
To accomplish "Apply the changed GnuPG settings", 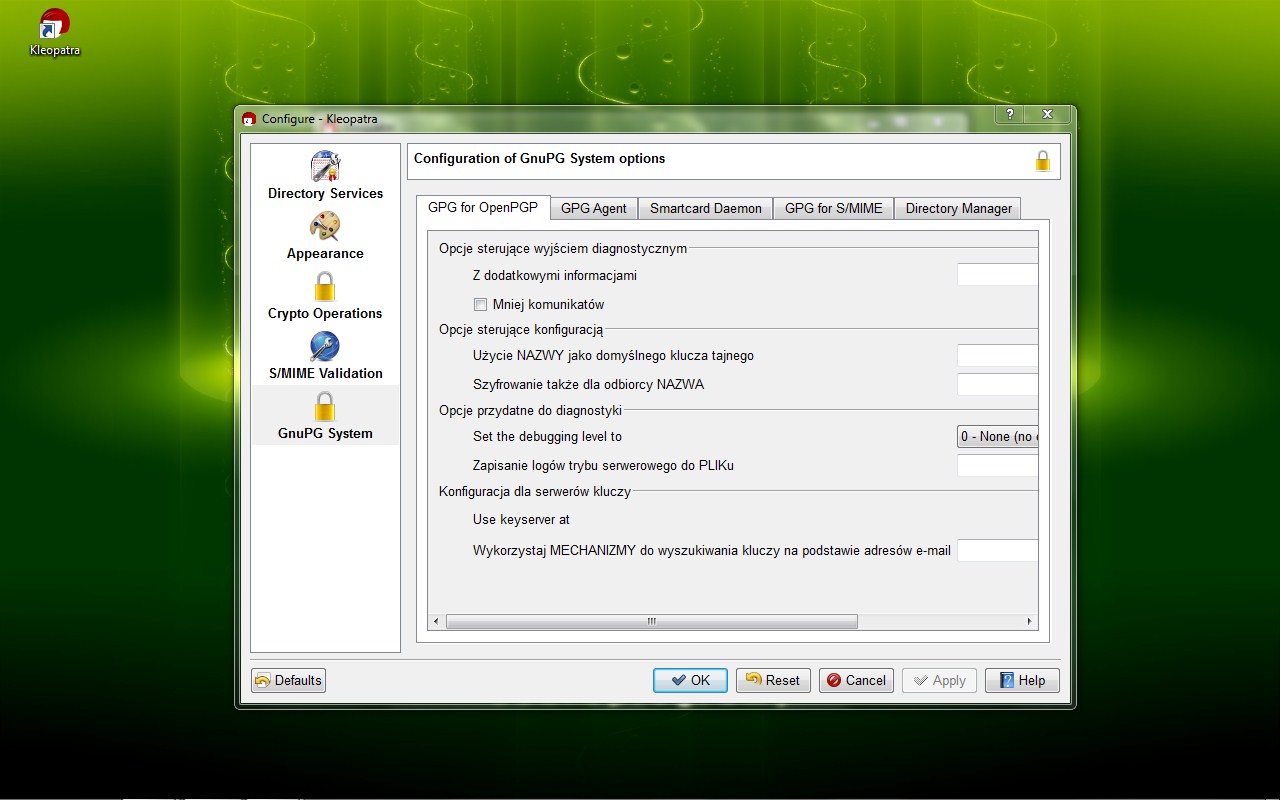I will 938,680.
